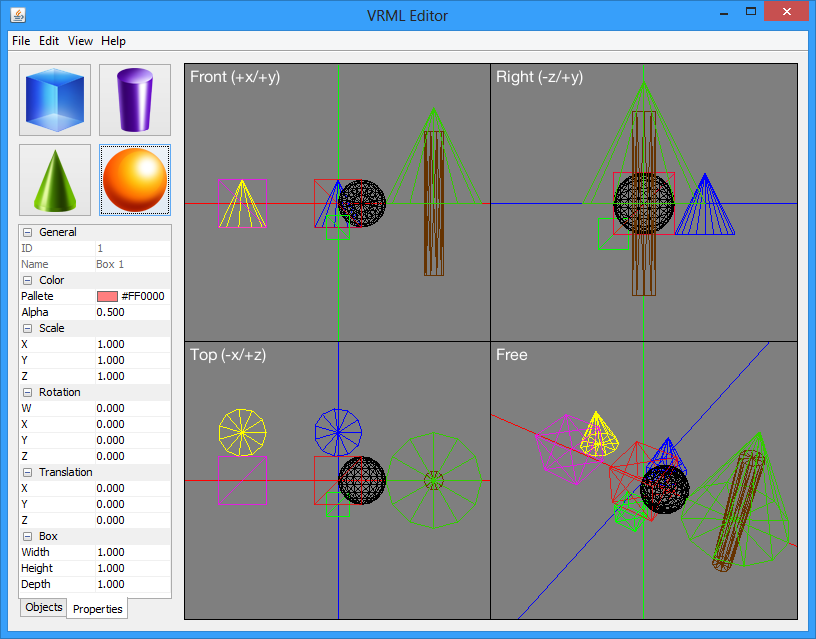
Task: Add an orange sphere primitive
Action: (x=135, y=180)
